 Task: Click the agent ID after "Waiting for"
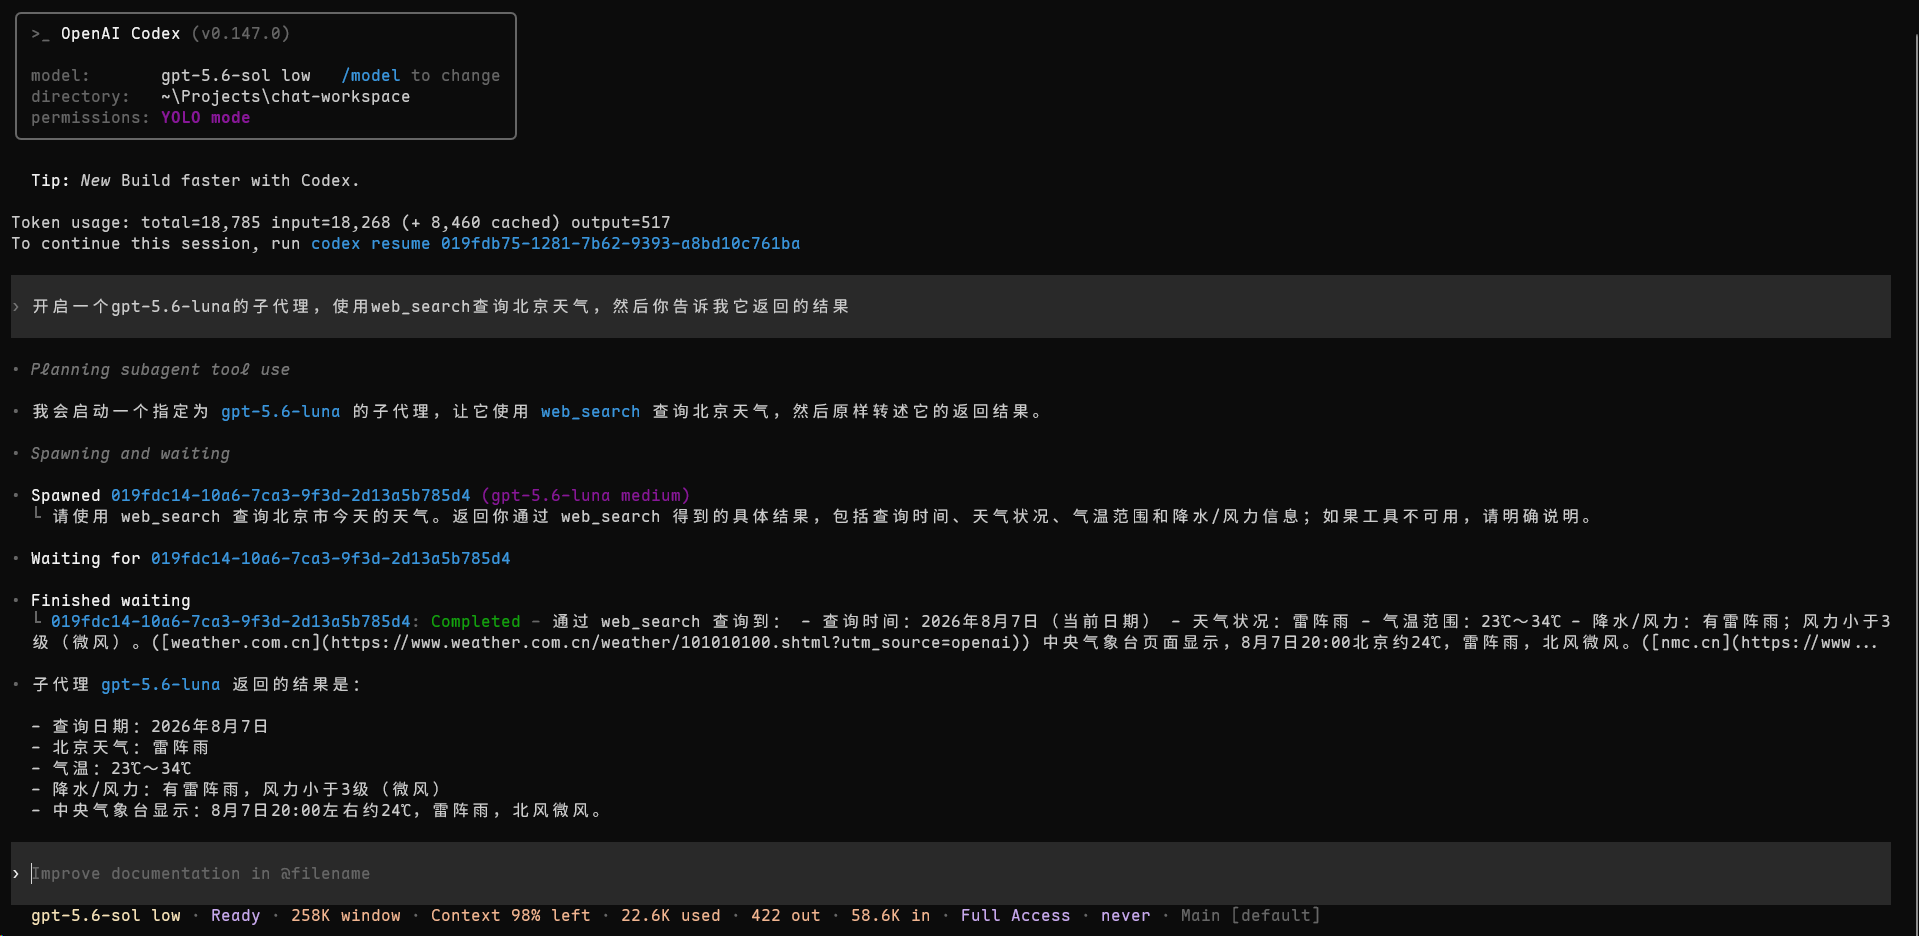[x=331, y=559]
